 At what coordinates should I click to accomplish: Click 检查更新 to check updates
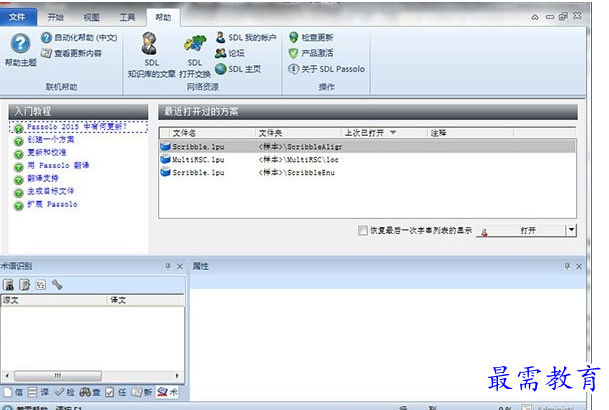pos(311,37)
